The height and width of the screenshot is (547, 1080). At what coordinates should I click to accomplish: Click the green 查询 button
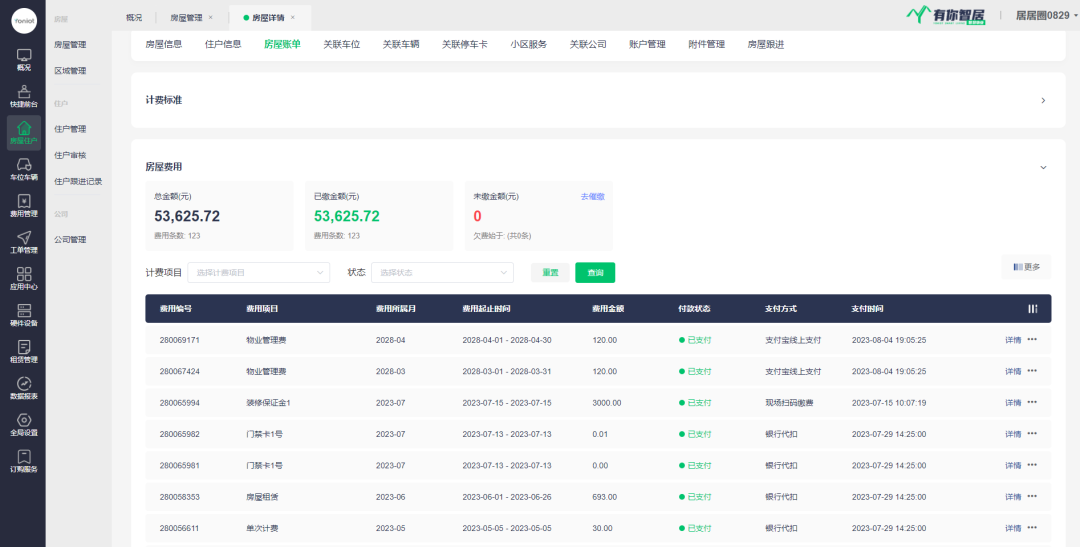coord(595,272)
